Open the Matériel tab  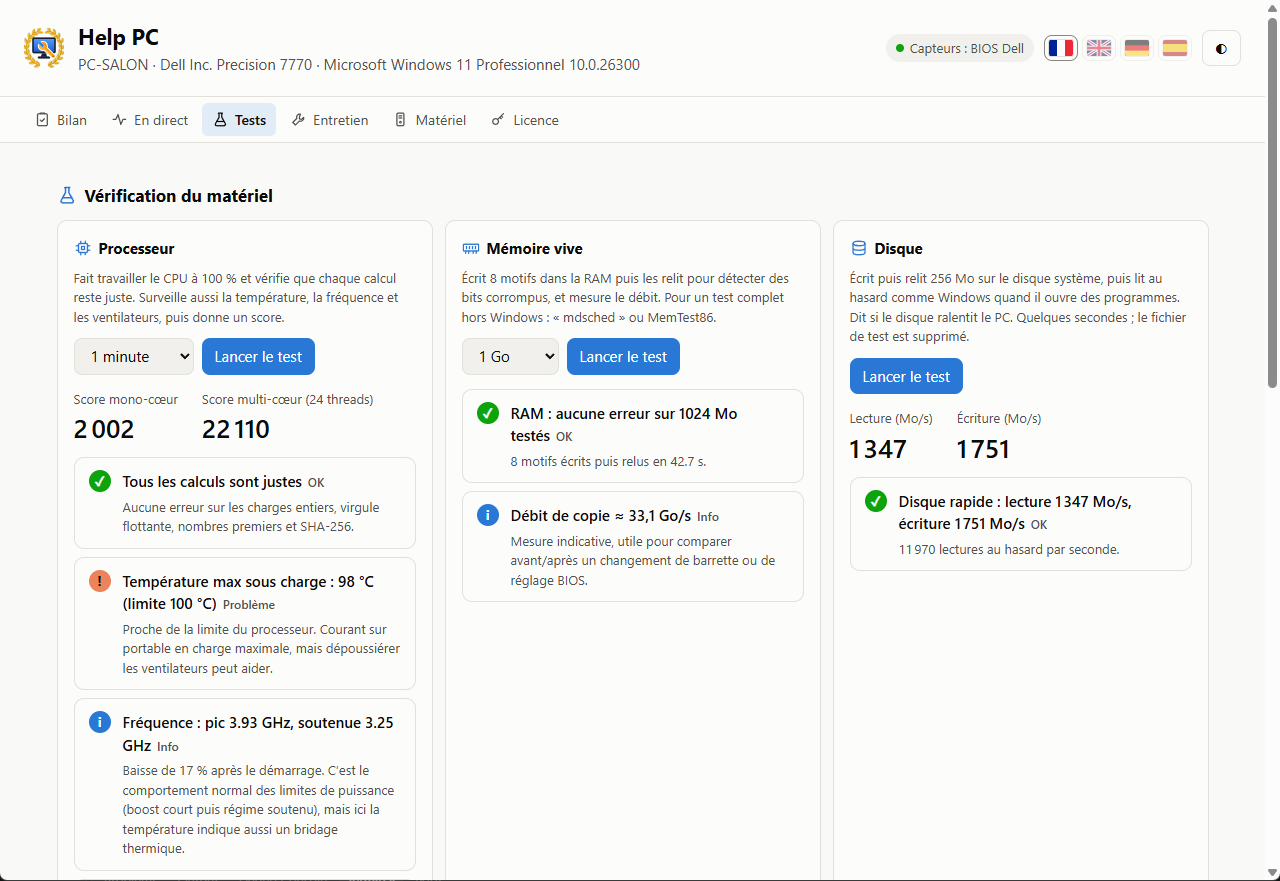coord(430,120)
